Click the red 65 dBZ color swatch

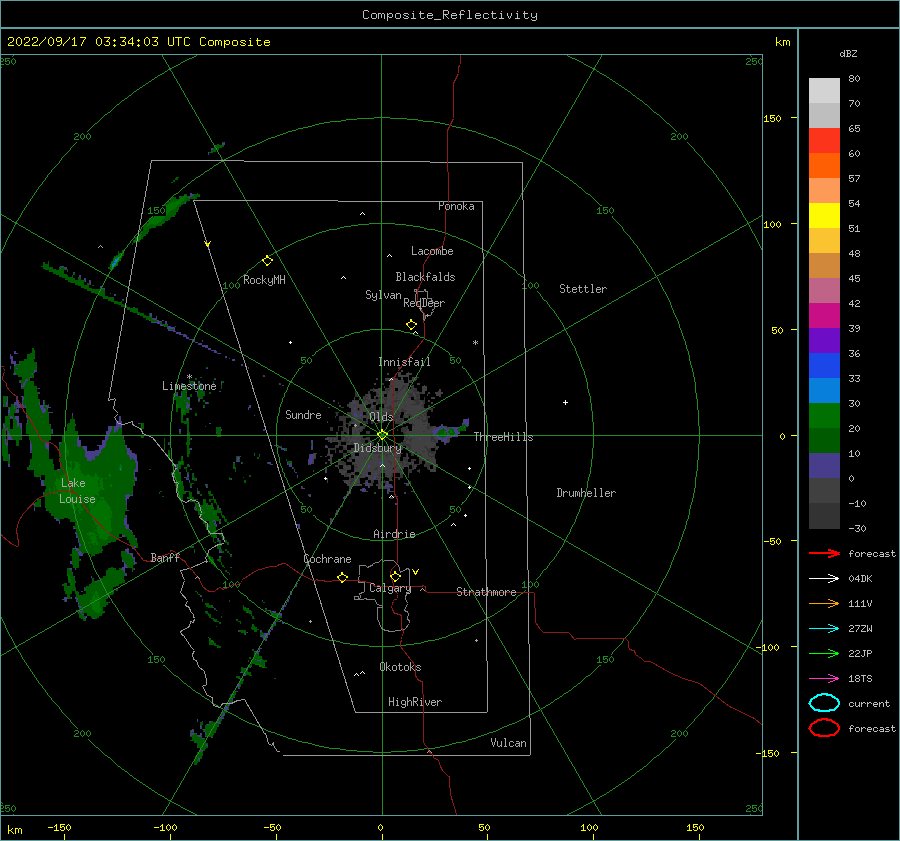coord(824,140)
